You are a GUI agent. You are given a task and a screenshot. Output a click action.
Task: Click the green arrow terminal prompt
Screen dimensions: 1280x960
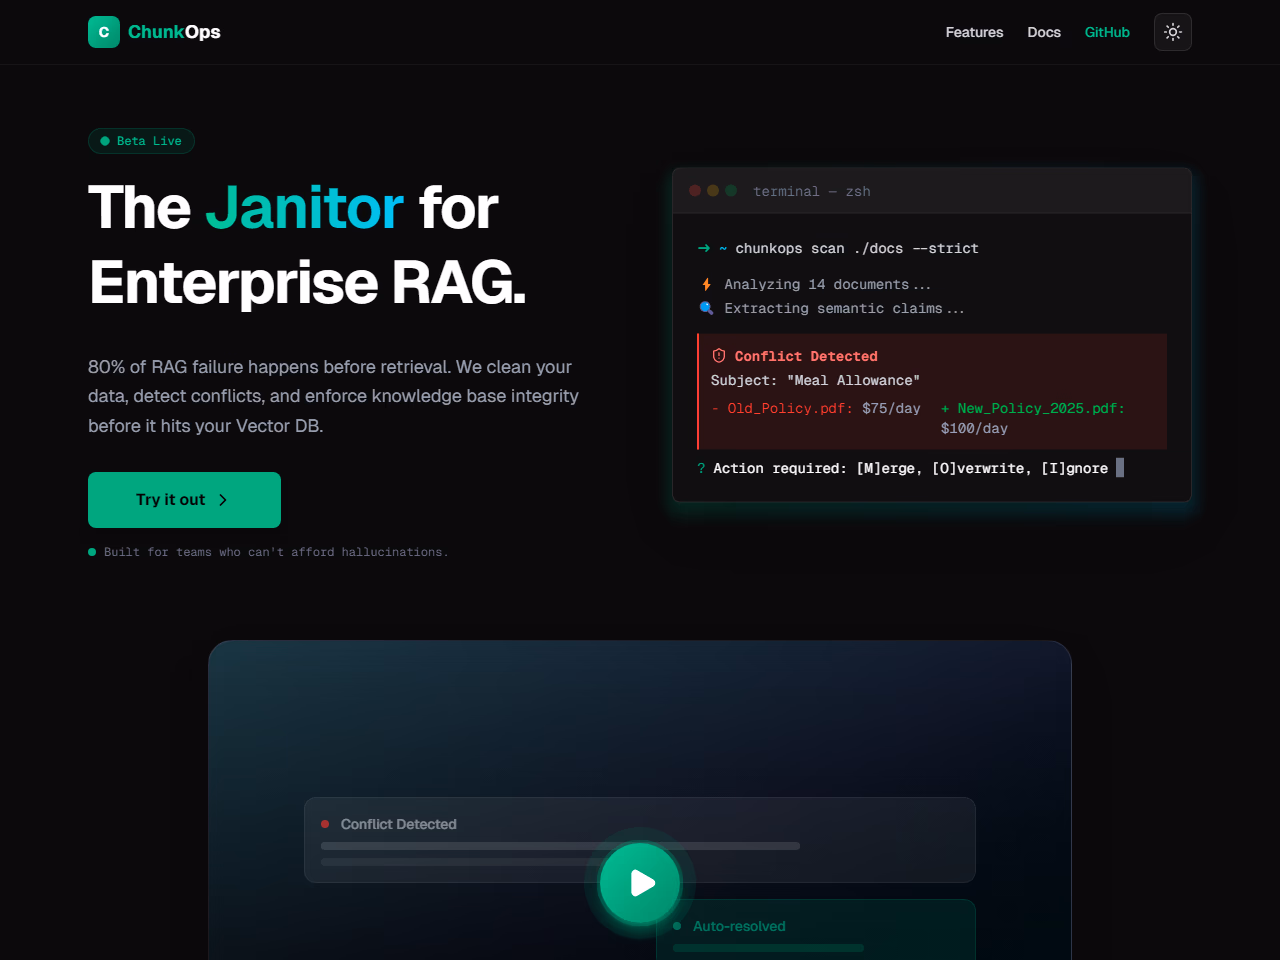704,248
